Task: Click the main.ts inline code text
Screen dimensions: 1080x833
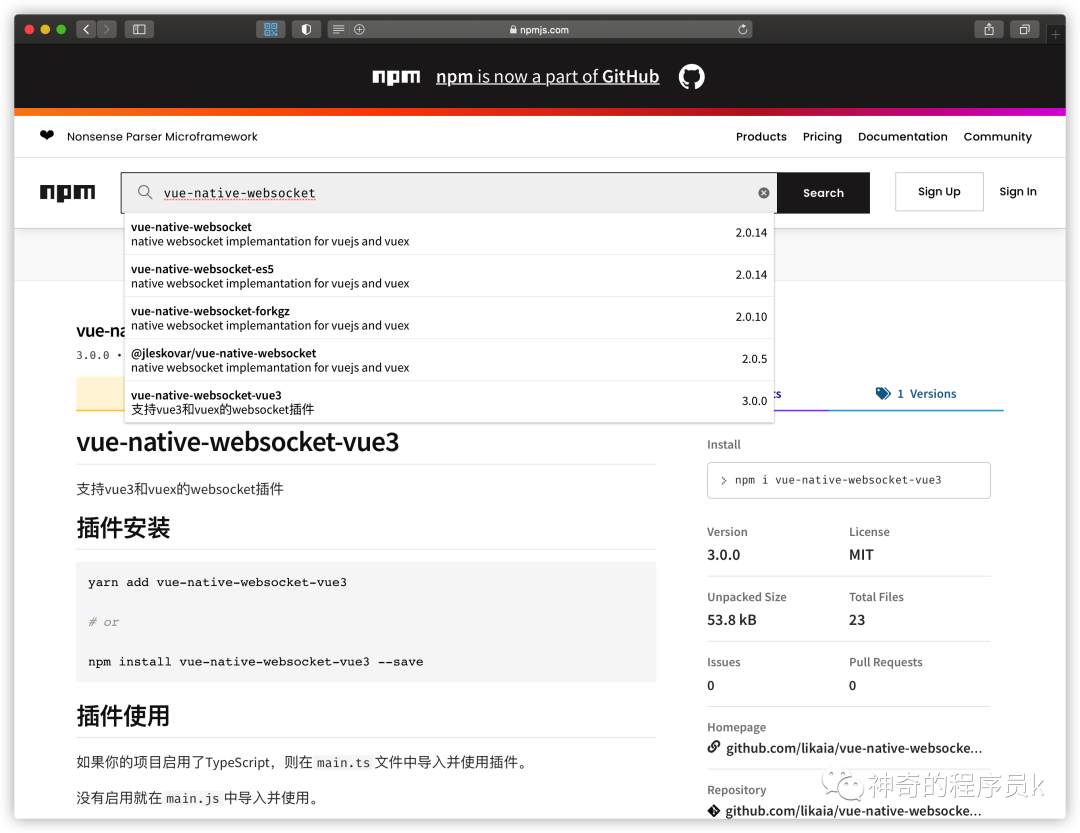Action: pyautogui.click(x=343, y=763)
